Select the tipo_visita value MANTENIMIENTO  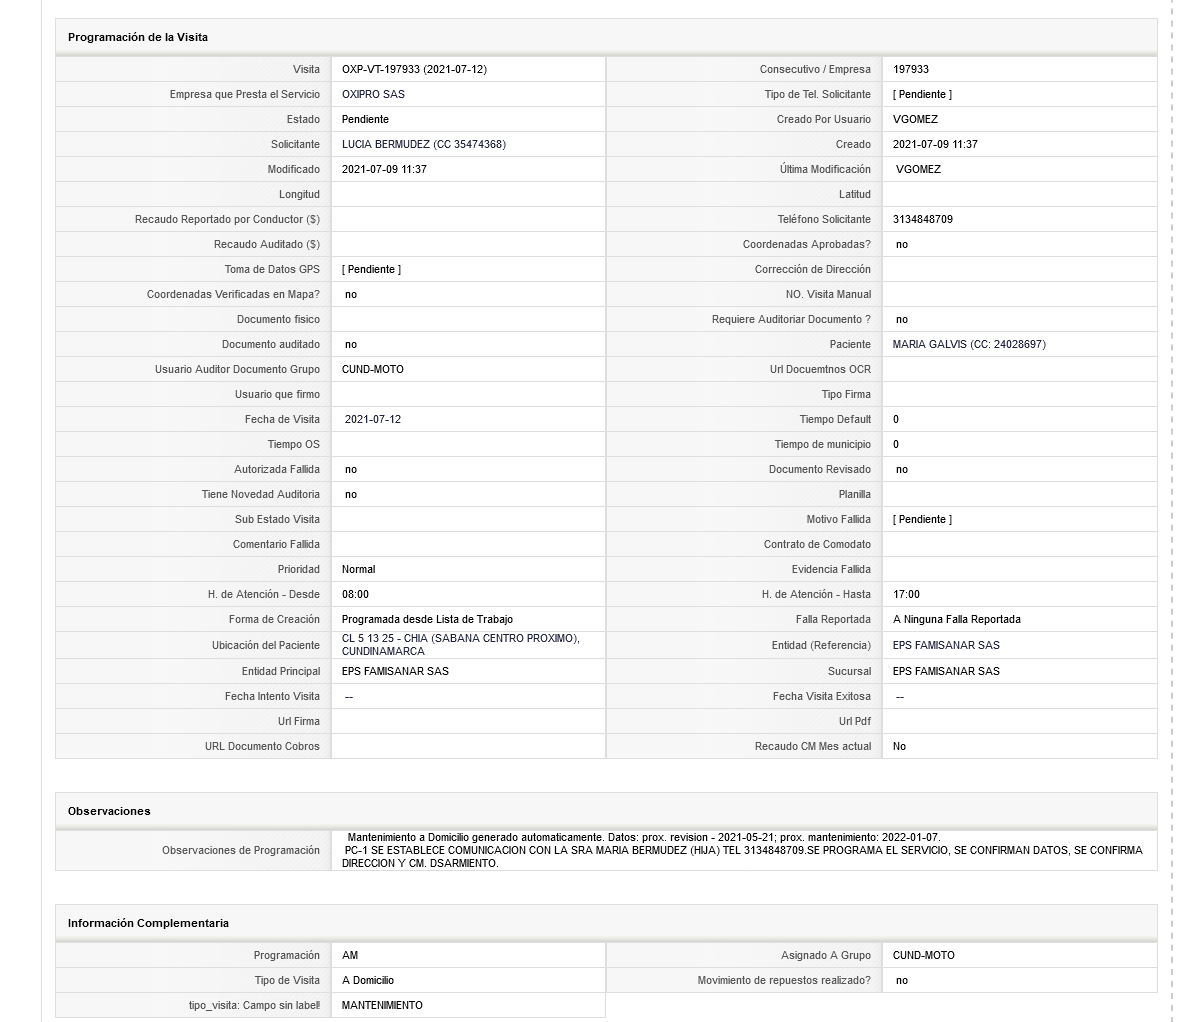coord(382,1005)
